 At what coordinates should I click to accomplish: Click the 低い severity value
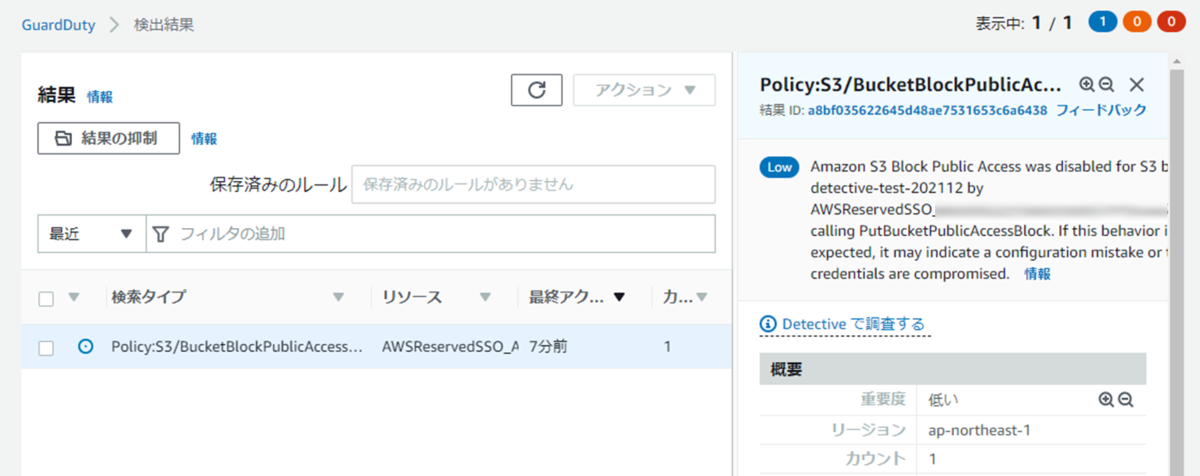click(944, 400)
